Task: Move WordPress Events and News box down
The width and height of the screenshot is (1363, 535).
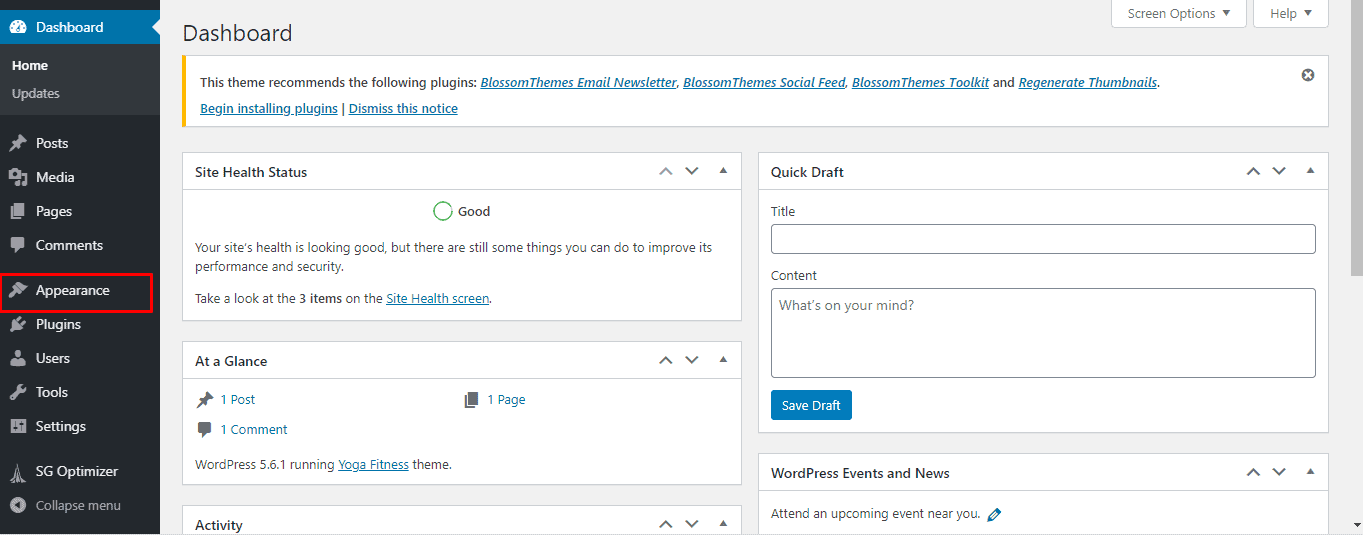Action: (x=1279, y=472)
